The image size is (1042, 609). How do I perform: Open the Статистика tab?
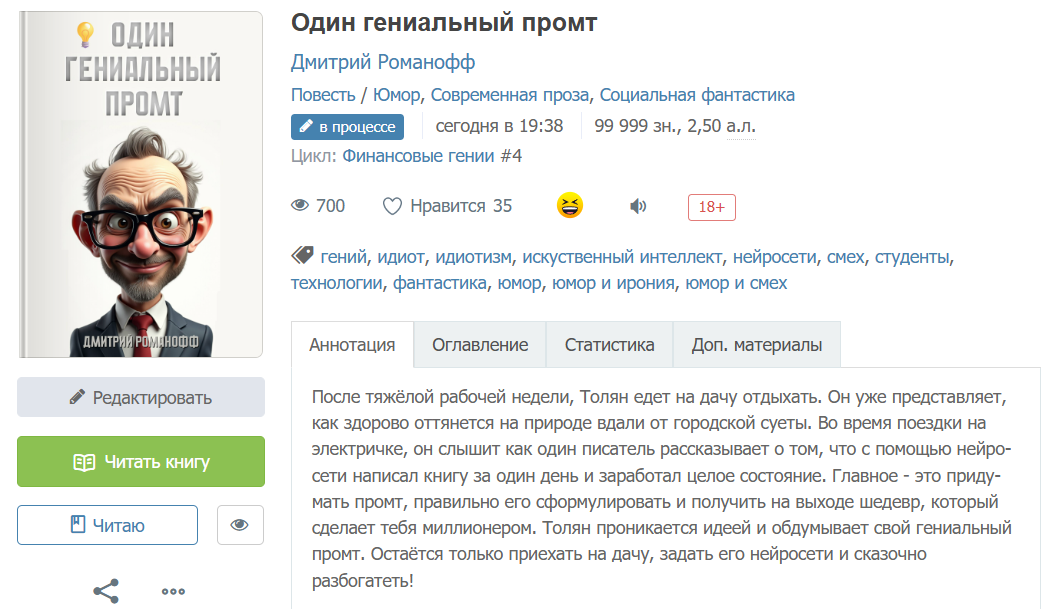coord(609,345)
